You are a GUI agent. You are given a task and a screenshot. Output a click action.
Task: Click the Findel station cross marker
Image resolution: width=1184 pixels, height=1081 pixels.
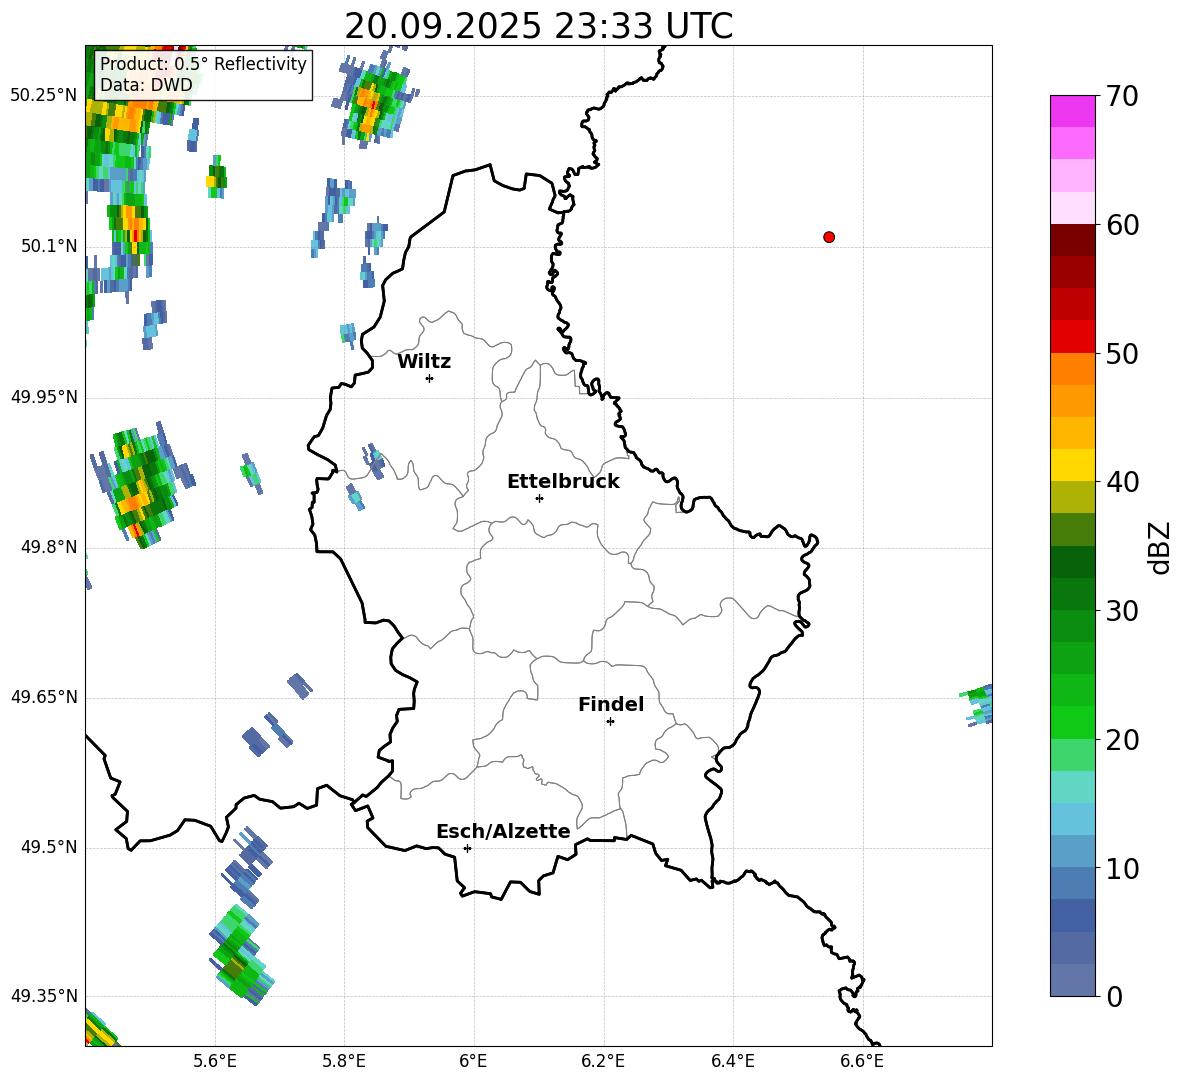(610, 722)
